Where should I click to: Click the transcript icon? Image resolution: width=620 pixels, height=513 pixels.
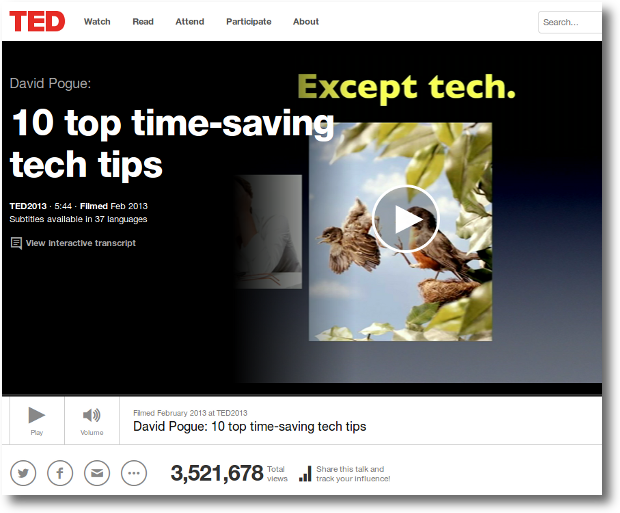tap(16, 243)
